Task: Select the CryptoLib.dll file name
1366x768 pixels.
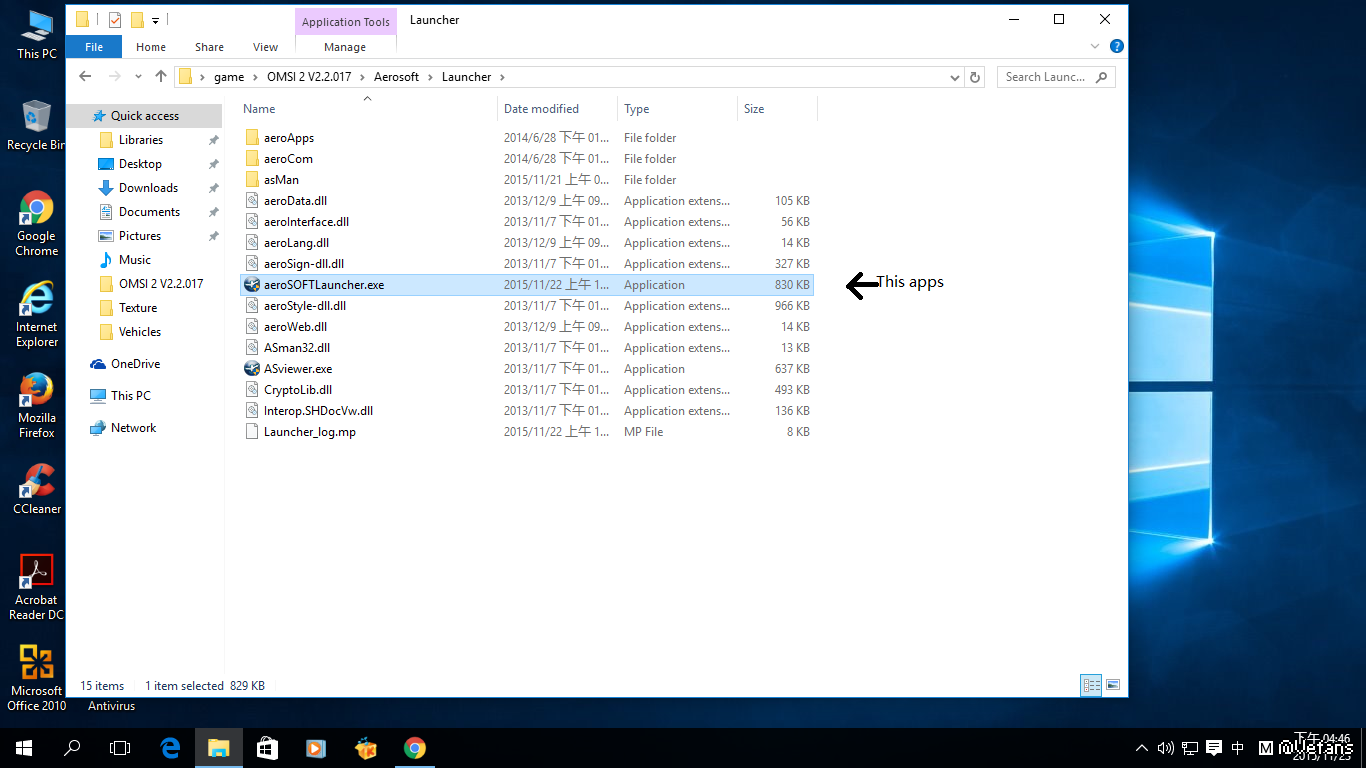Action: pyautogui.click(x=298, y=390)
